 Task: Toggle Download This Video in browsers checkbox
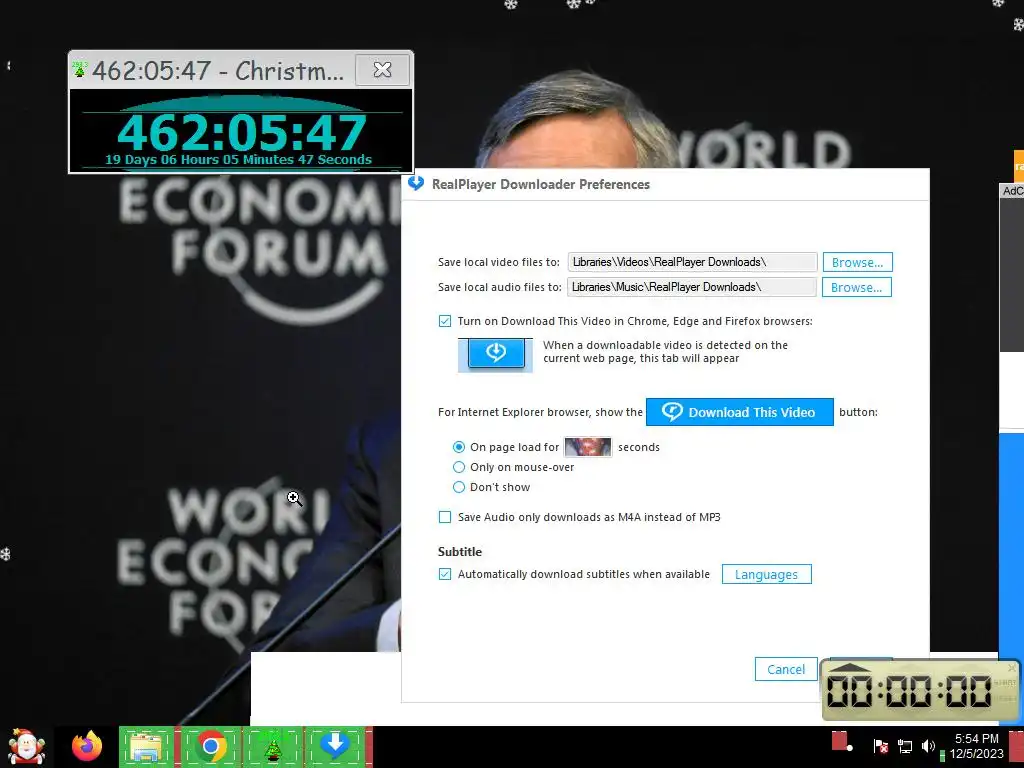(445, 321)
